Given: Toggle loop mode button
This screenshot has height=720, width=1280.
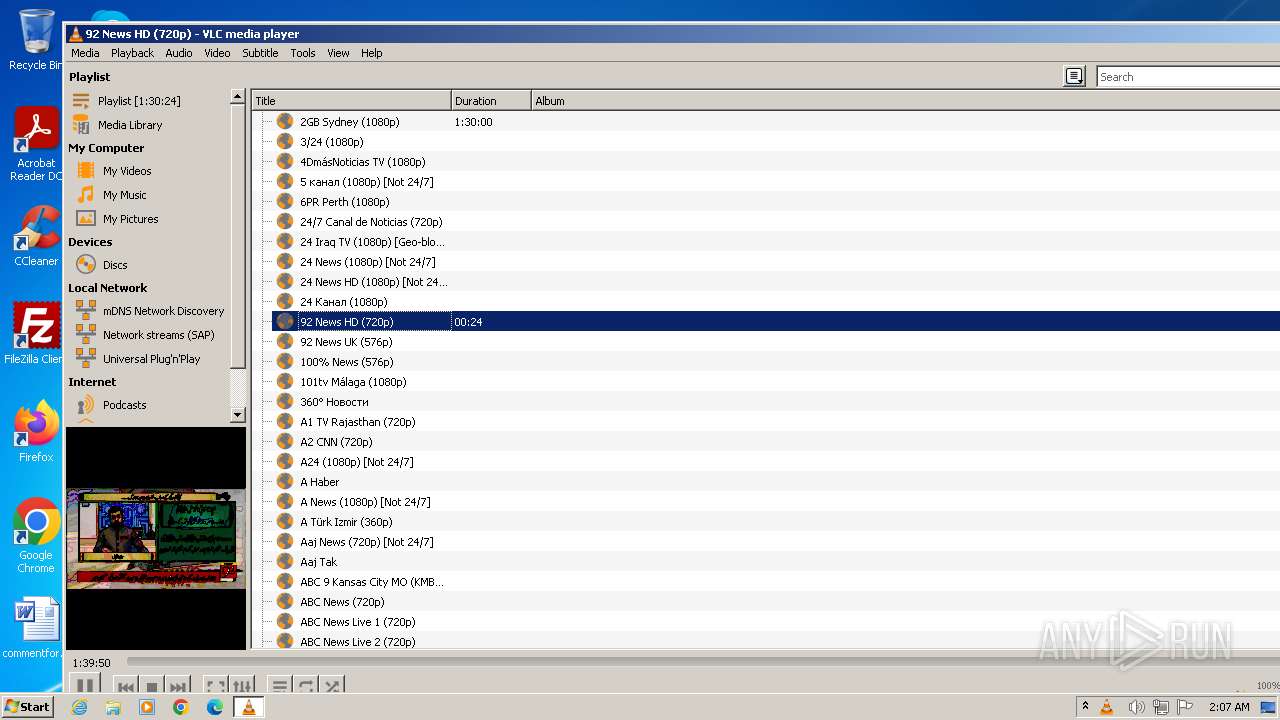Looking at the screenshot, I should pyautogui.click(x=307, y=686).
